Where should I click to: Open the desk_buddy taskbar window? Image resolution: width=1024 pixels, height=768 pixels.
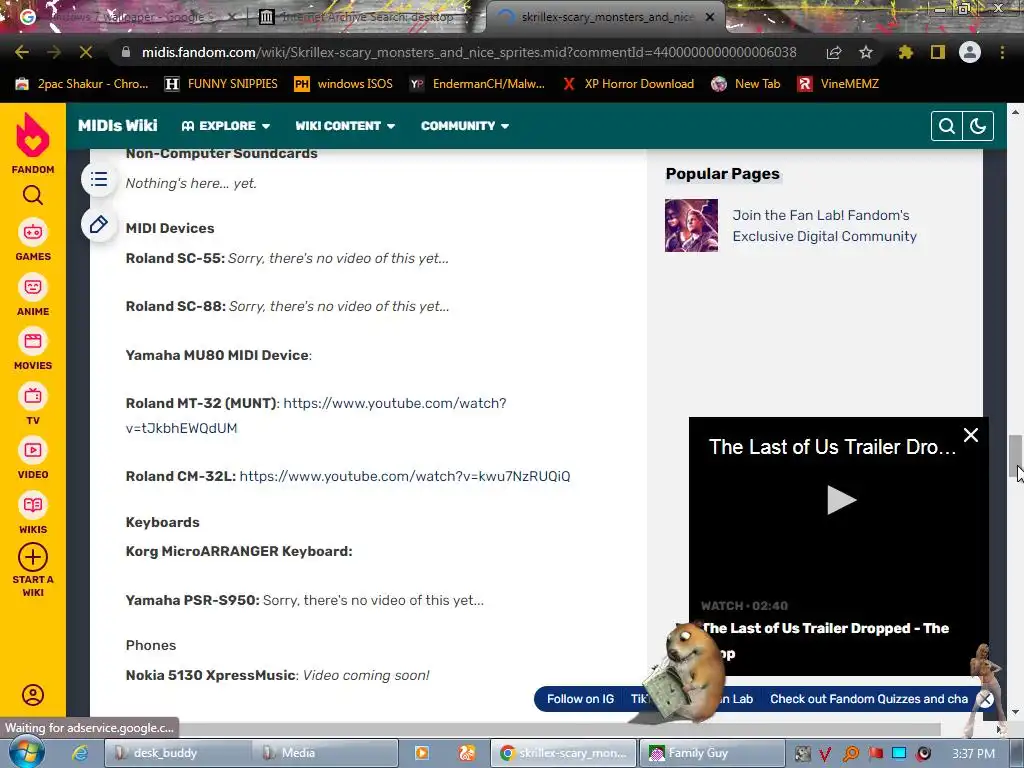[x=178, y=753]
